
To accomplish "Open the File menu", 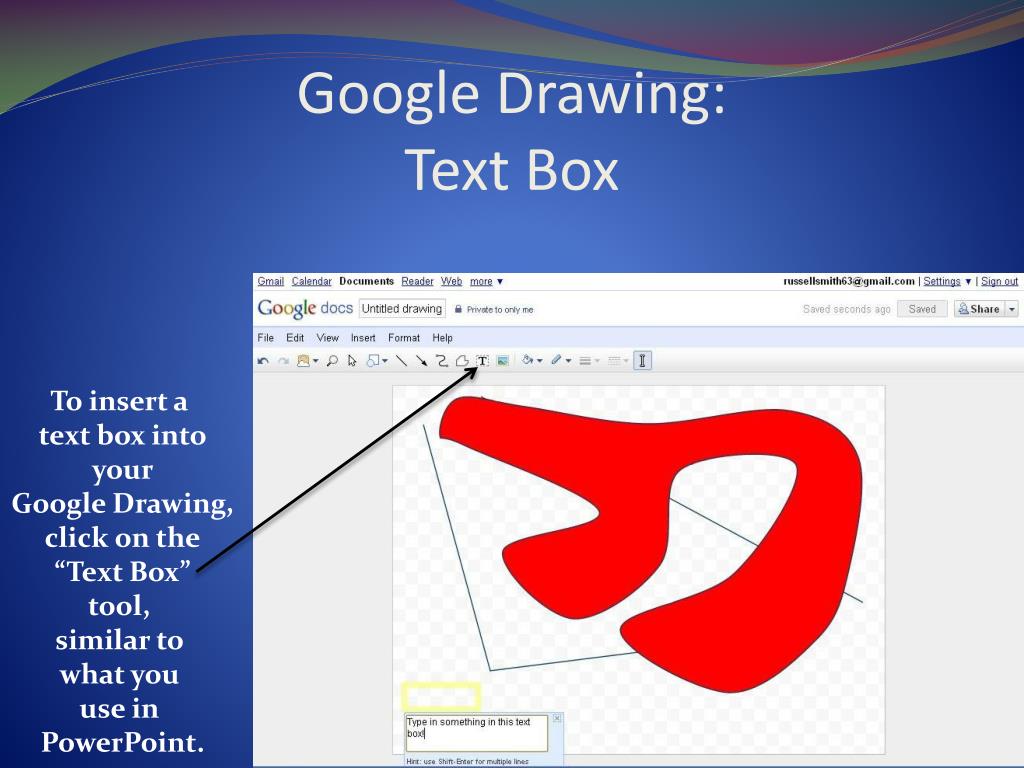I will (266, 338).
